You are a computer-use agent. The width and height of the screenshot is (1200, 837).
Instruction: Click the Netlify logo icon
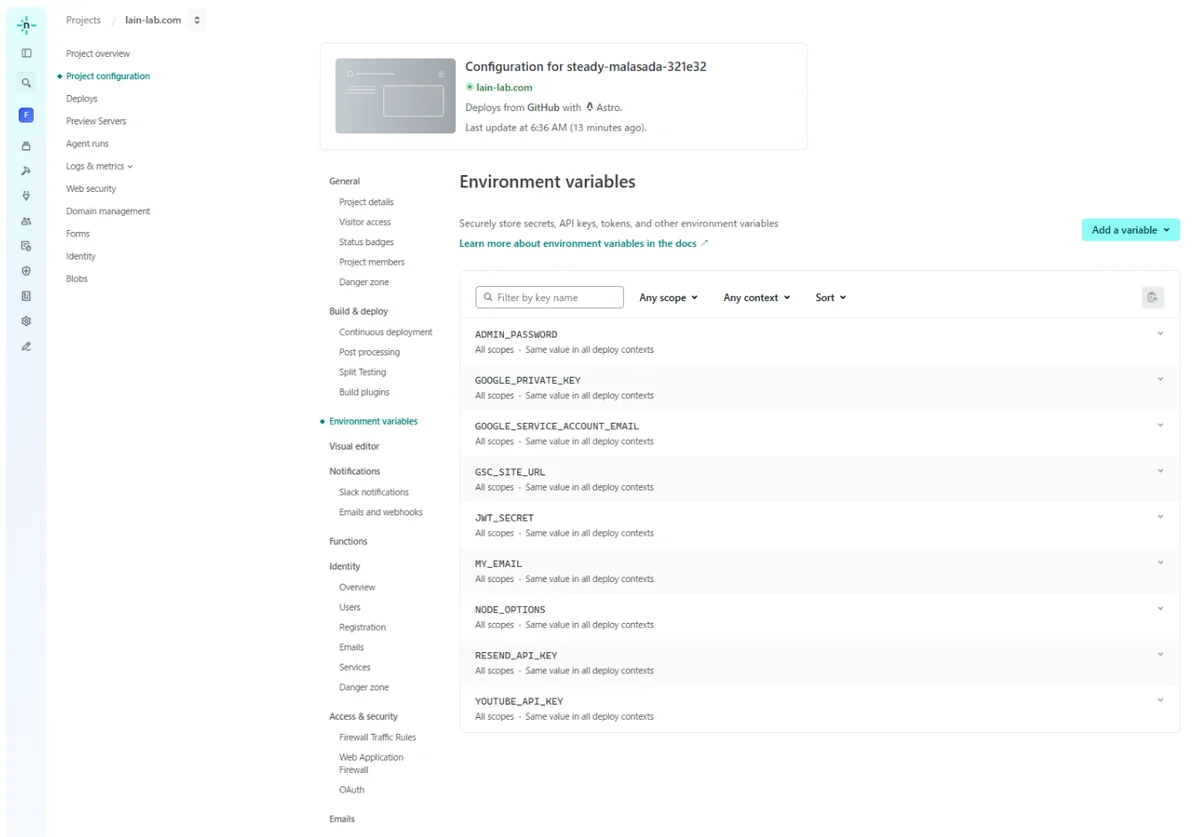(x=26, y=26)
